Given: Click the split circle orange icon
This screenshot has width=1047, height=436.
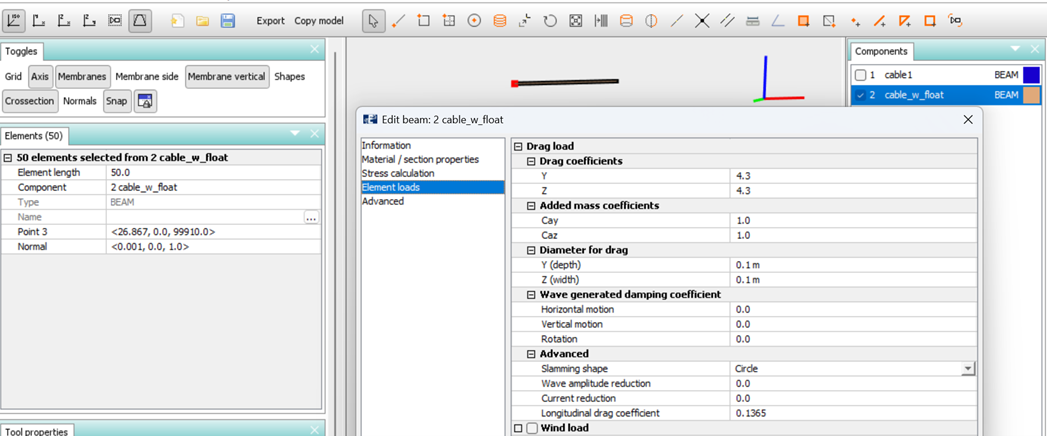Looking at the screenshot, I should click(651, 21).
